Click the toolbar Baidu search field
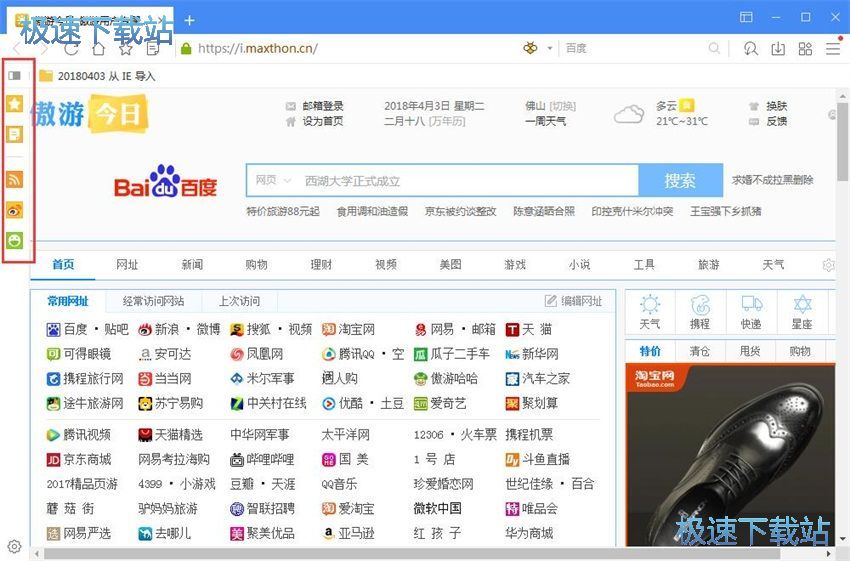This screenshot has height=561, width=850. tap(634, 48)
